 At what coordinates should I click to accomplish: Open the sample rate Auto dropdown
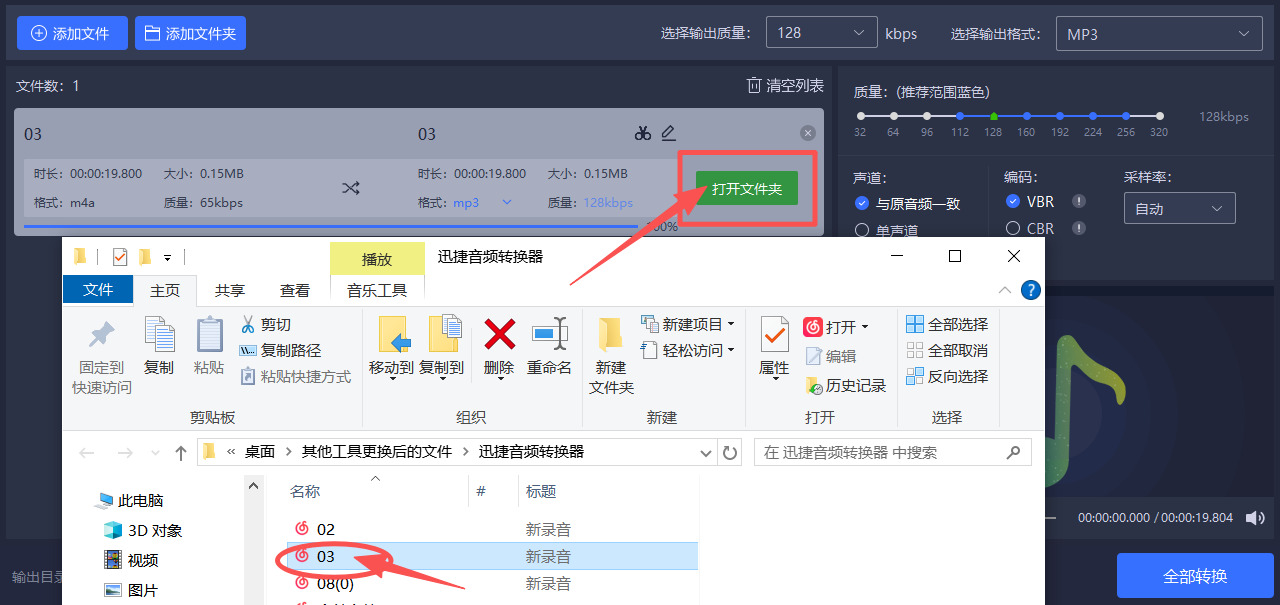1179,209
